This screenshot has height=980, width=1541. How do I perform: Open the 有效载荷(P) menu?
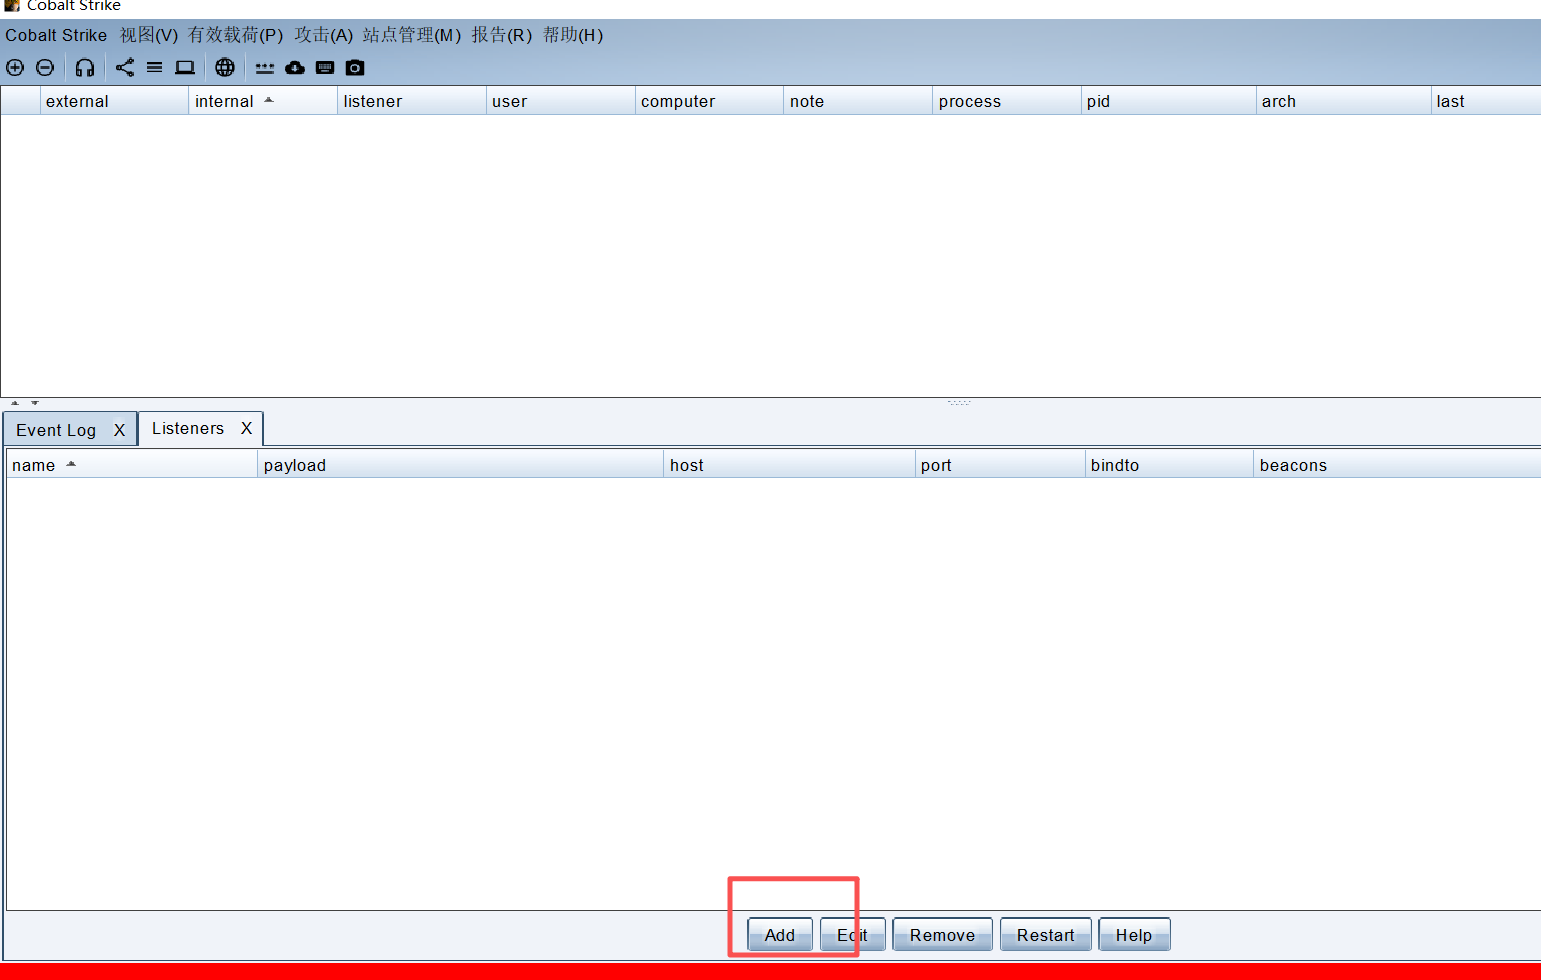(236, 35)
